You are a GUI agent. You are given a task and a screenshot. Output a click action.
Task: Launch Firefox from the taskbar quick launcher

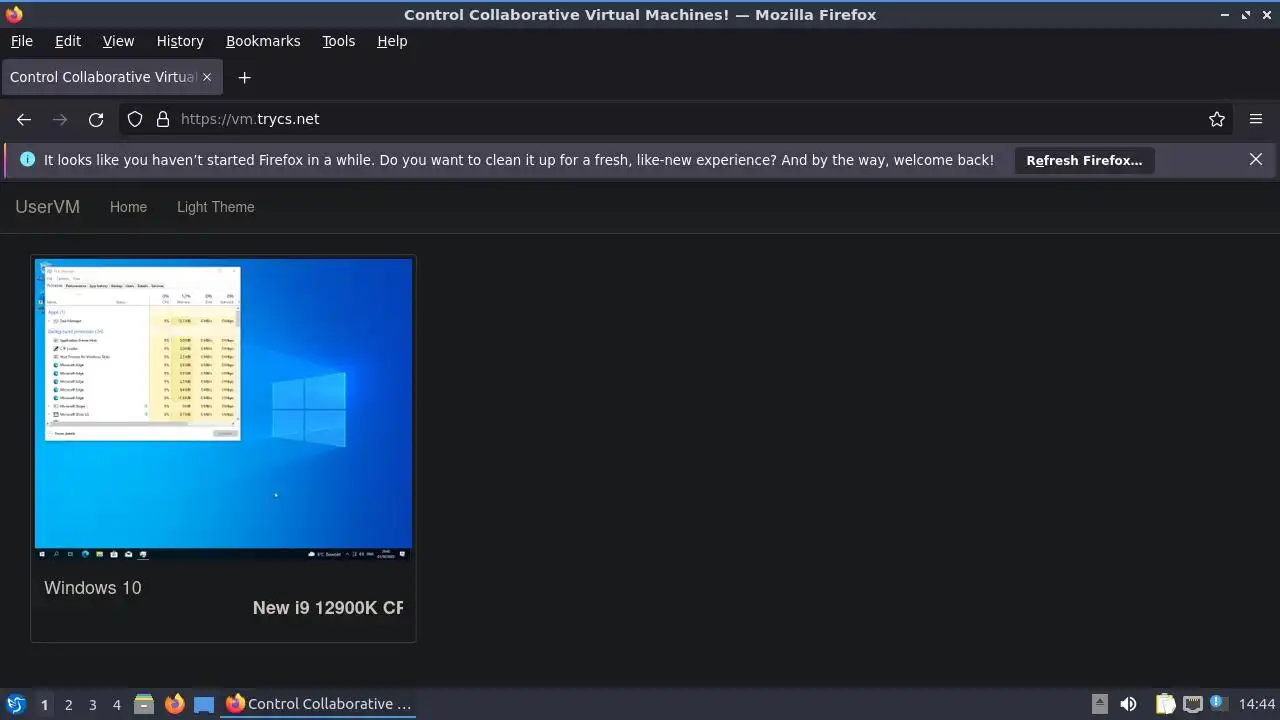[174, 704]
